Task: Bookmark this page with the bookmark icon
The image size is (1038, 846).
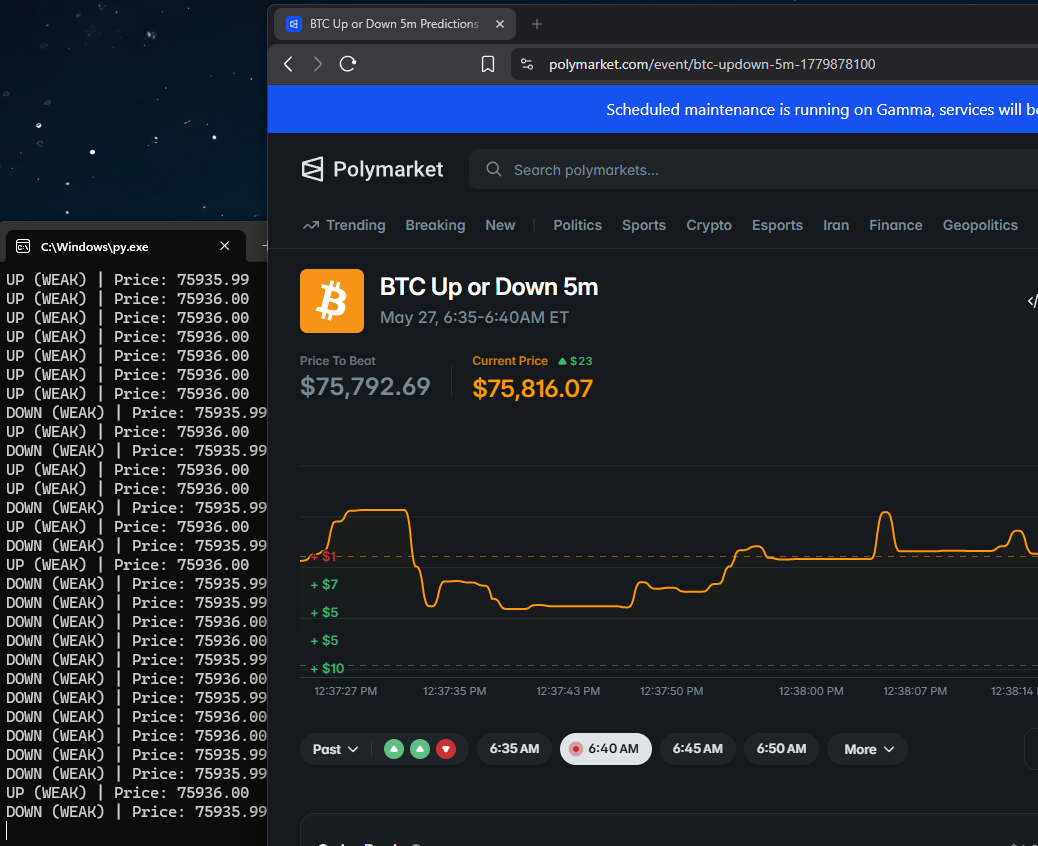Action: pyautogui.click(x=488, y=64)
